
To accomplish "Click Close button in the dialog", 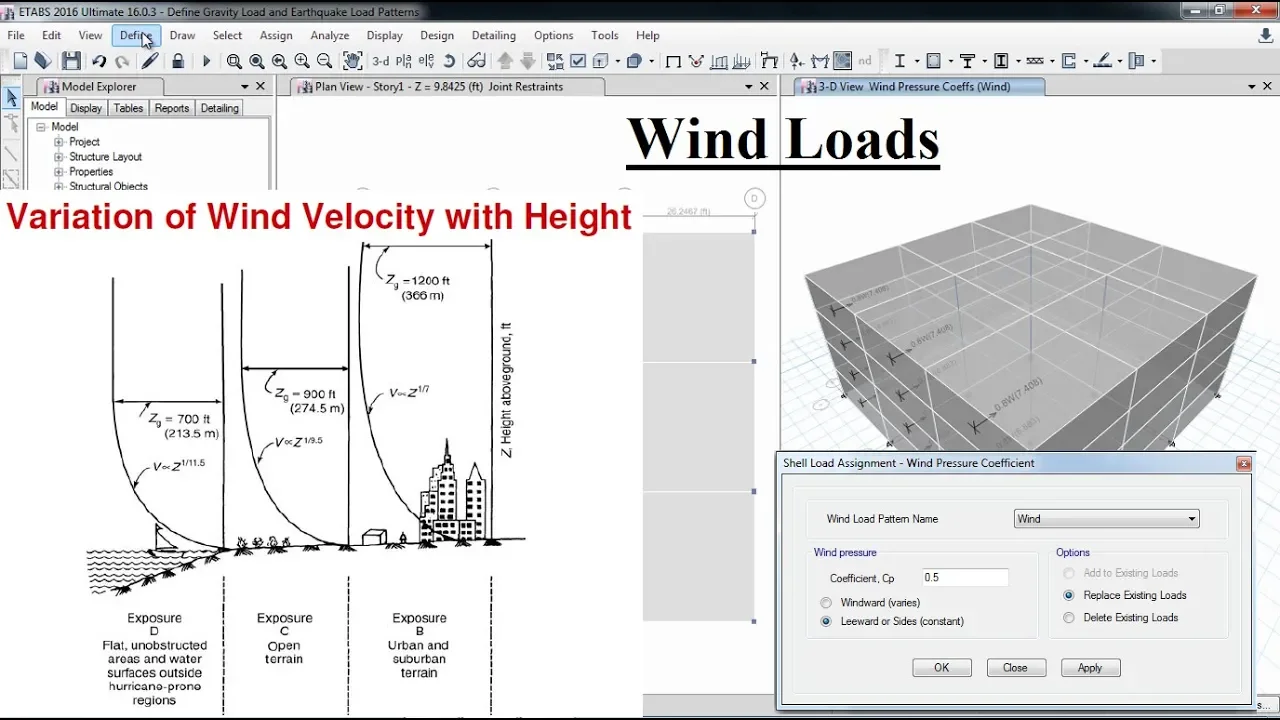I will (1015, 668).
